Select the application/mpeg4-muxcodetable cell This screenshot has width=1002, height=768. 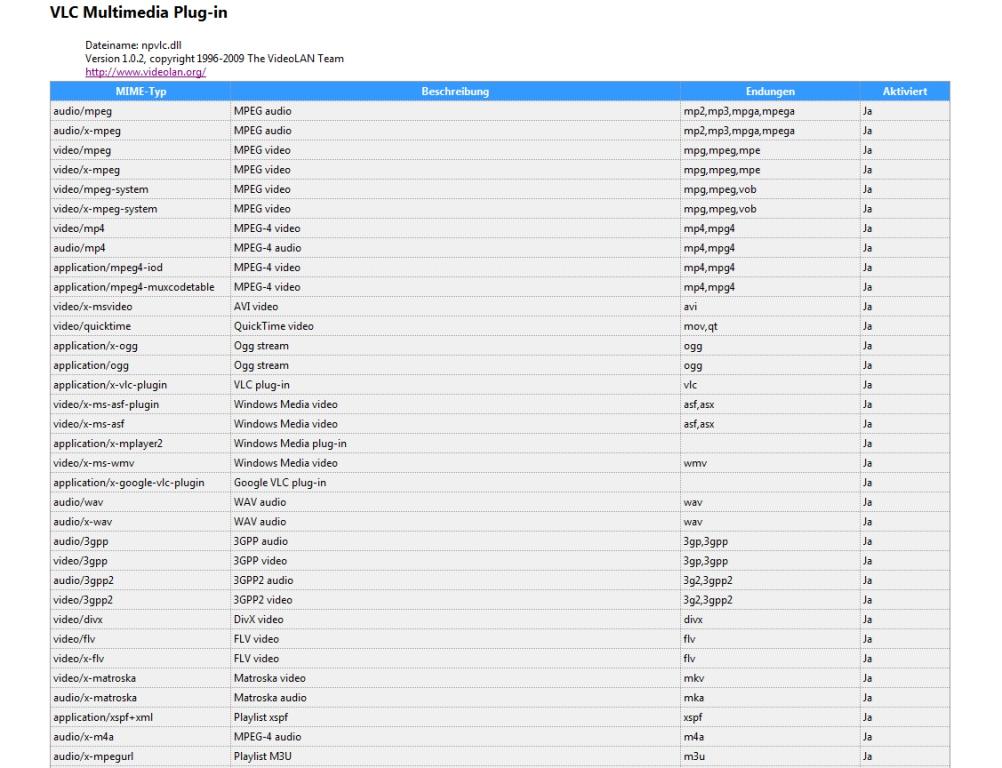tap(141, 287)
